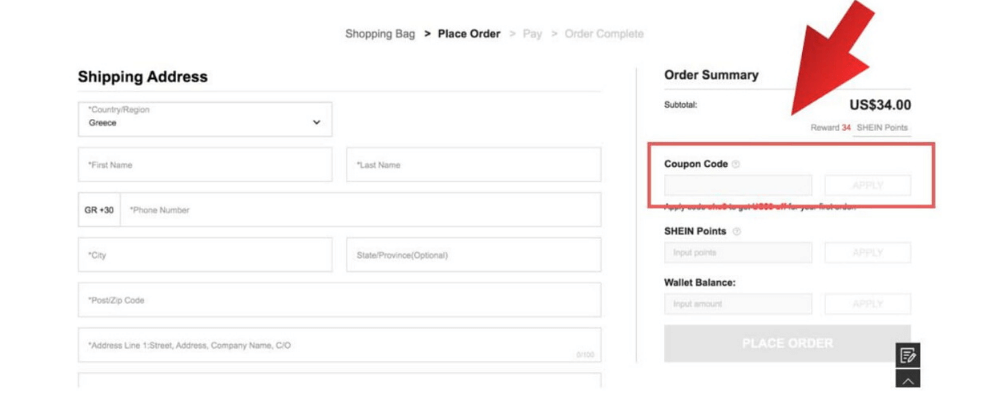Click the Input points field
The width and height of the screenshot is (1000, 400).
coord(738,253)
